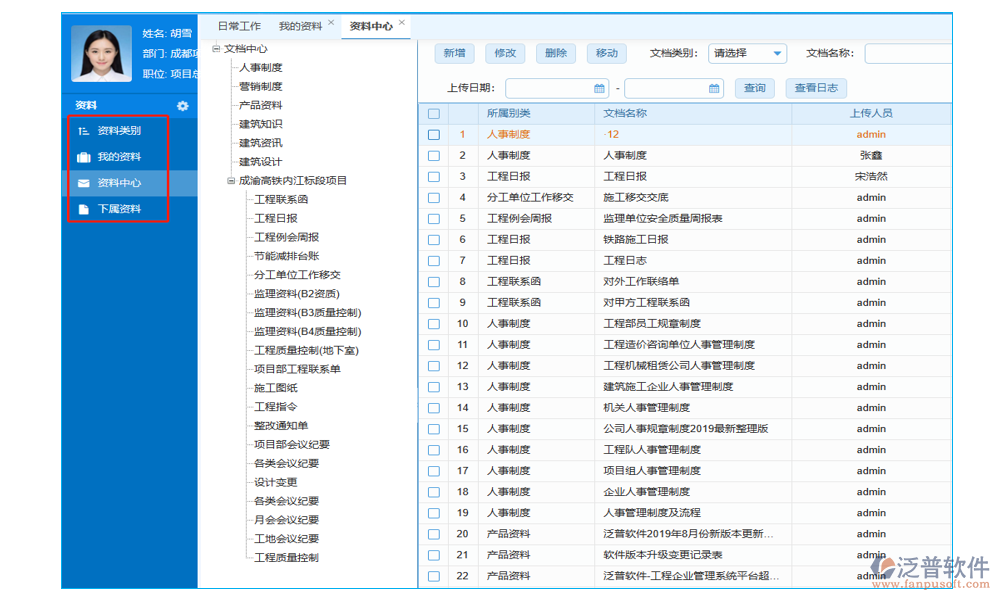Click the gear settings icon on the 资料 panel
Image resolution: width=1000 pixels, height=600 pixels.
[x=182, y=105]
